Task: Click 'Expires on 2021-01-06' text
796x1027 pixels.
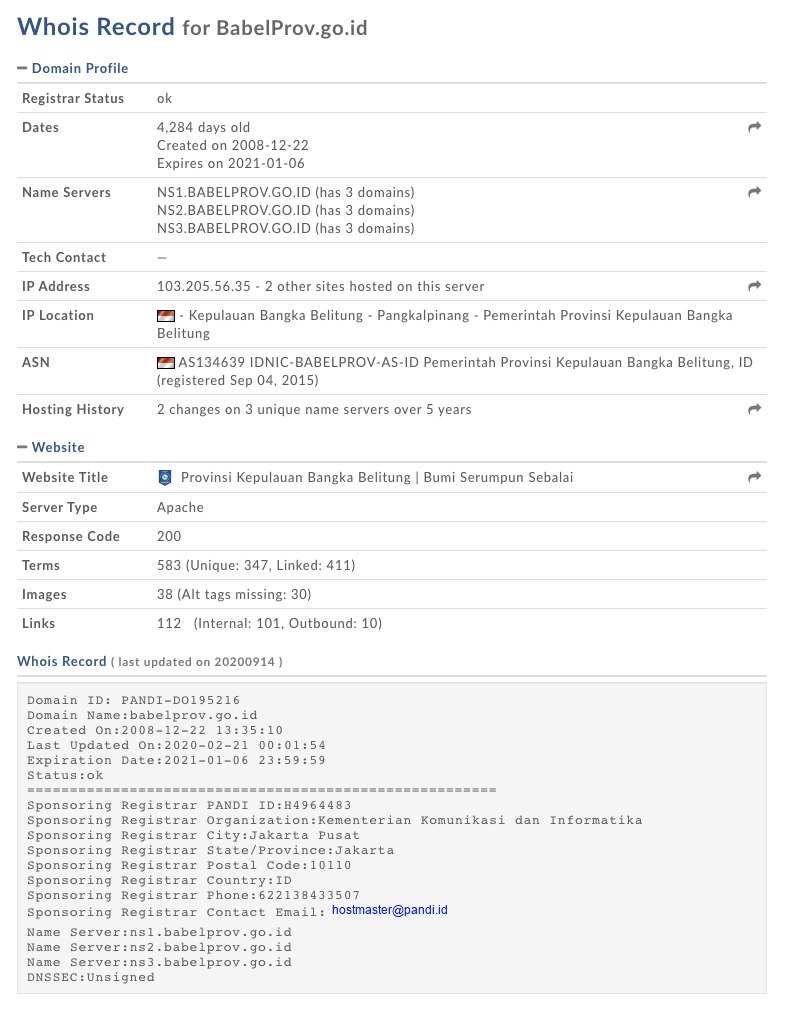Action: pos(231,163)
